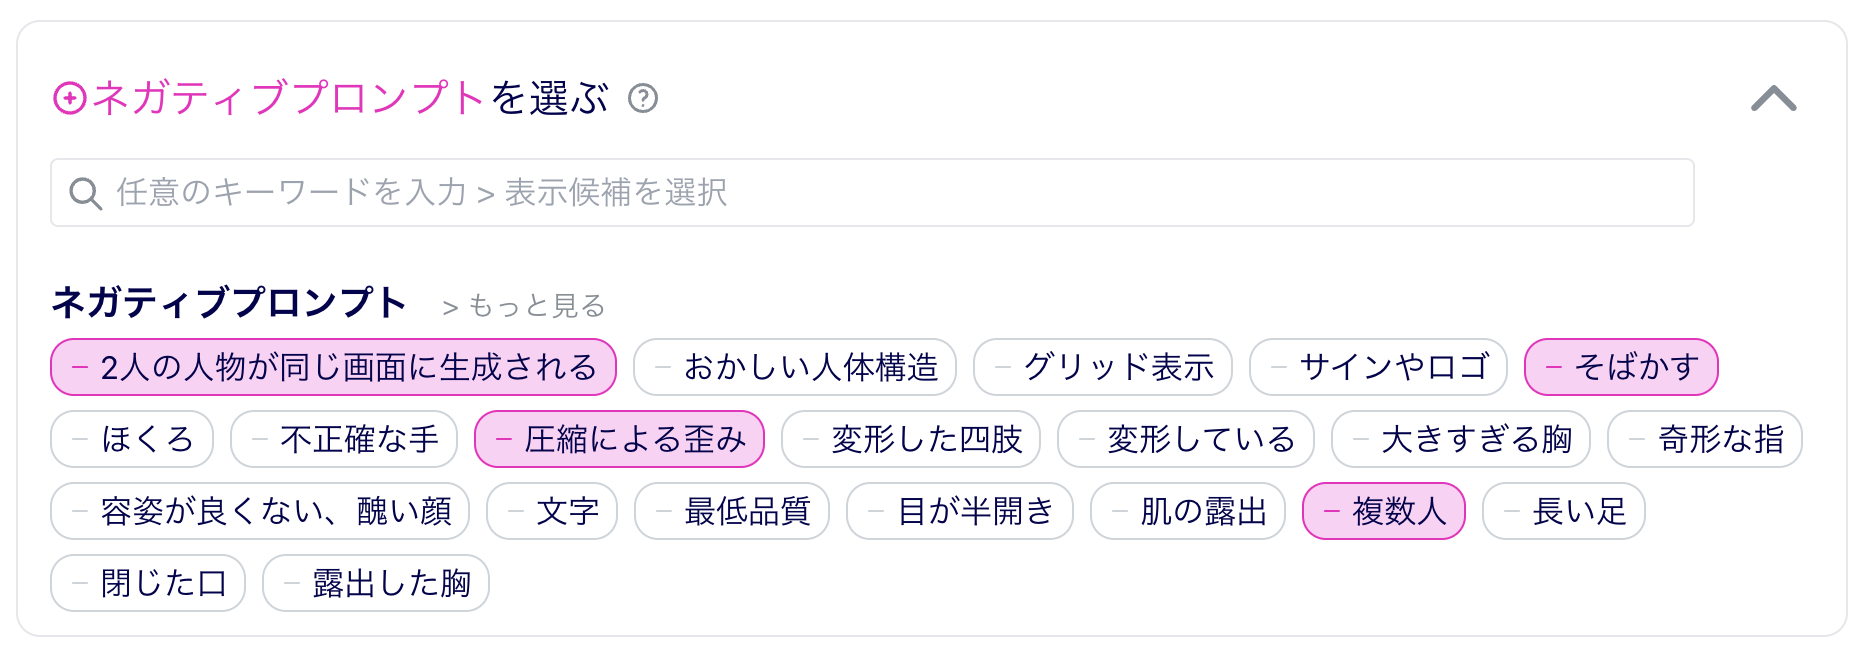
Task: Select the おかしい人体構造 tag
Action: 795,367
